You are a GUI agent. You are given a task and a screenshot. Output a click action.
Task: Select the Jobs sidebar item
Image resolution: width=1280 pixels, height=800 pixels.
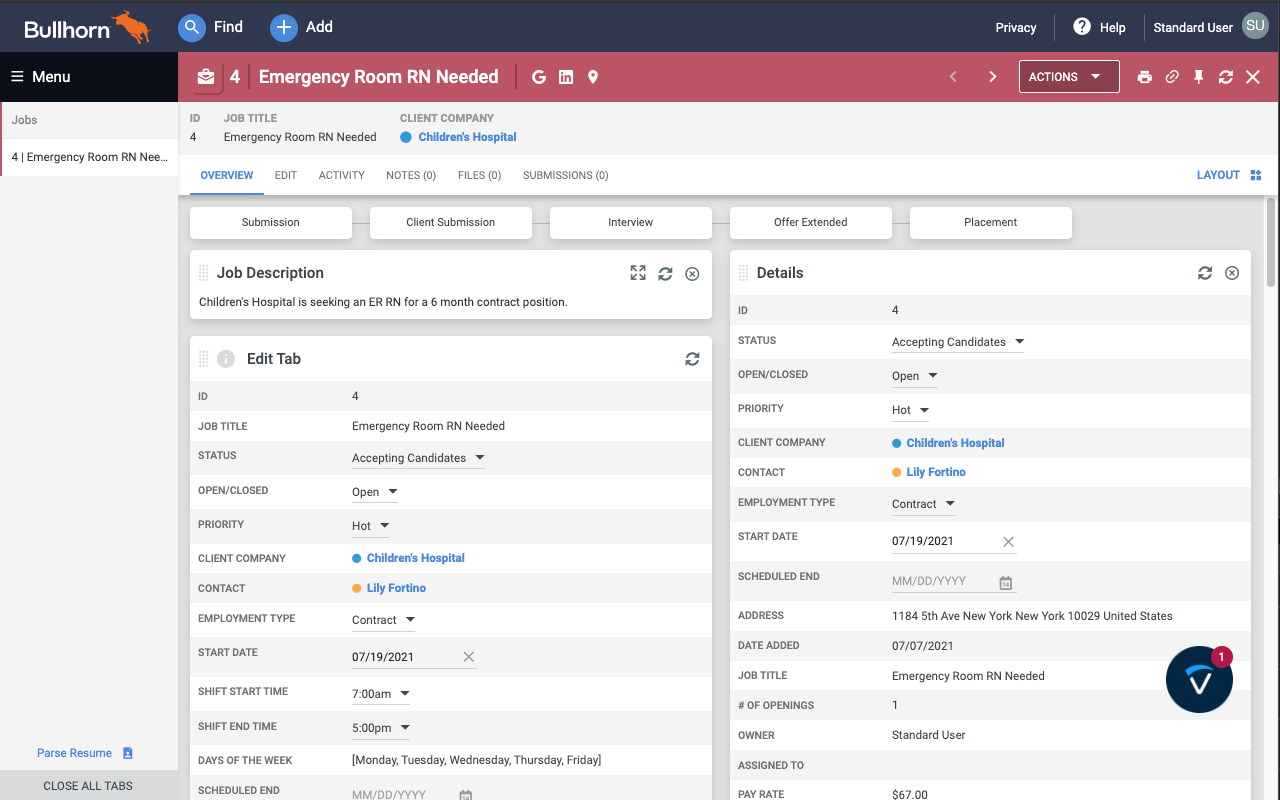pyautogui.click(x=90, y=120)
